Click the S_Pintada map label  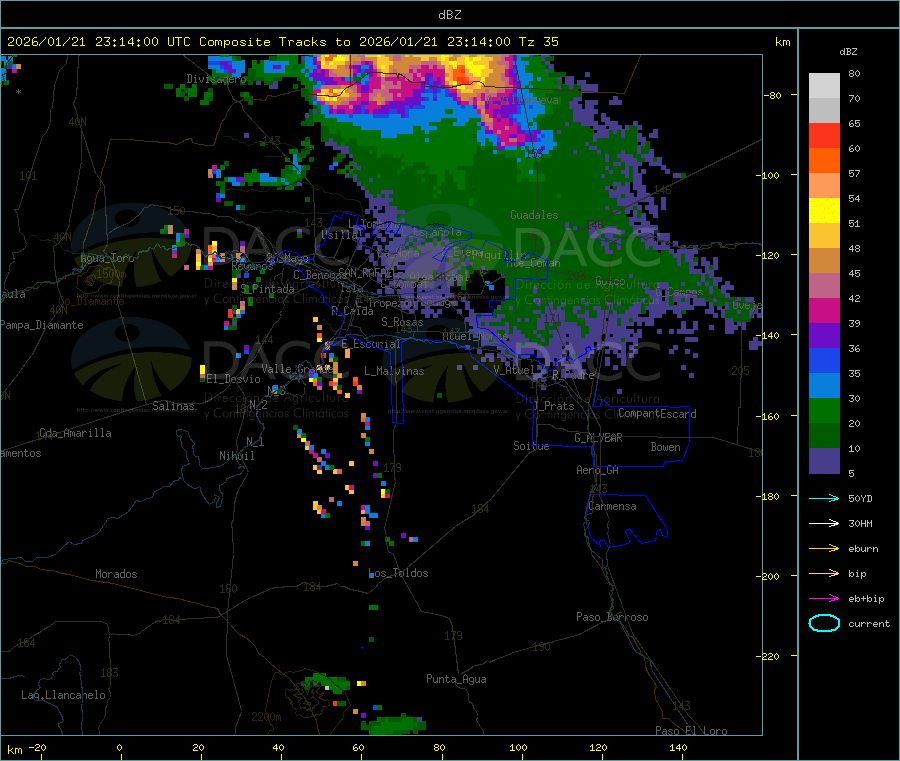[x=267, y=289]
